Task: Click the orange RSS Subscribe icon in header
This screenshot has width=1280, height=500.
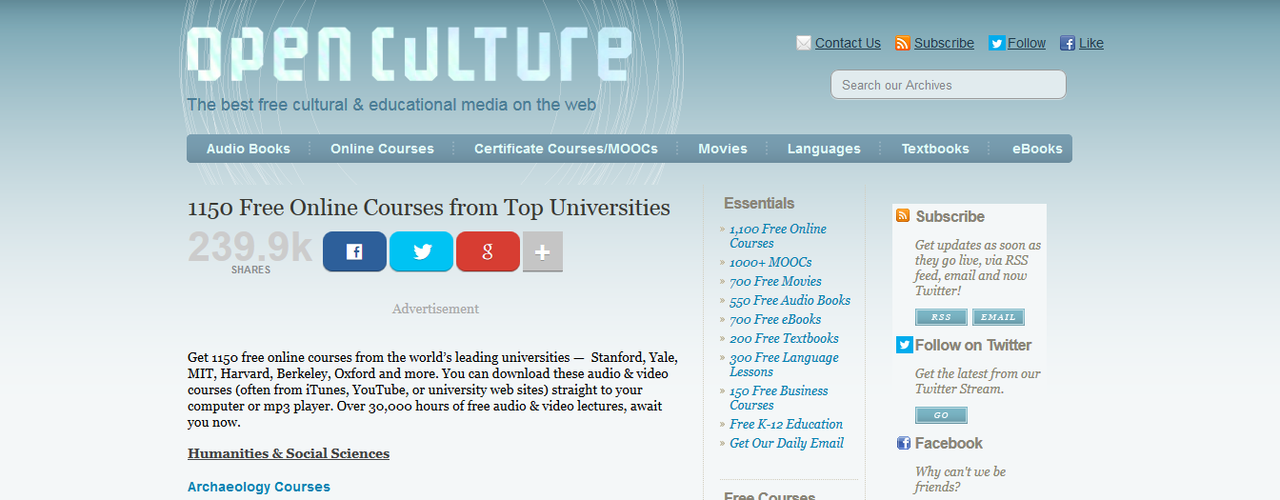Action: (902, 43)
